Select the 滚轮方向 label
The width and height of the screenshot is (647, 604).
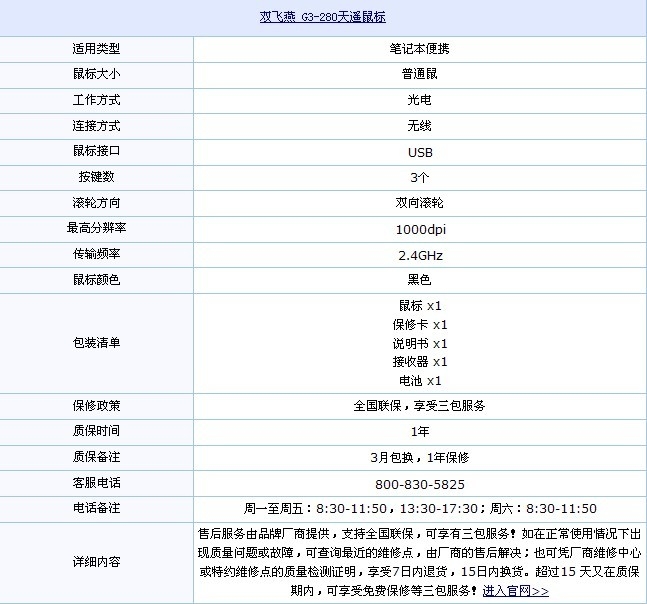pos(97,203)
